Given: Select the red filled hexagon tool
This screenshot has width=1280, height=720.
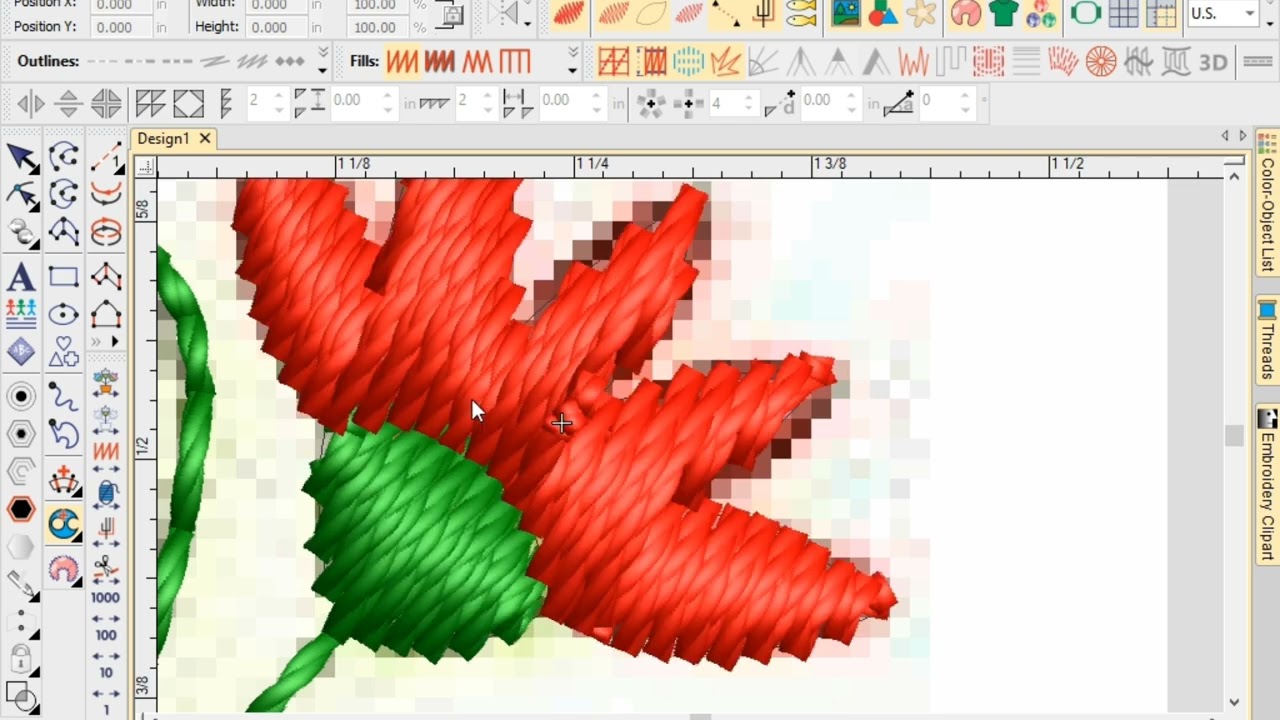Looking at the screenshot, I should (x=21, y=510).
